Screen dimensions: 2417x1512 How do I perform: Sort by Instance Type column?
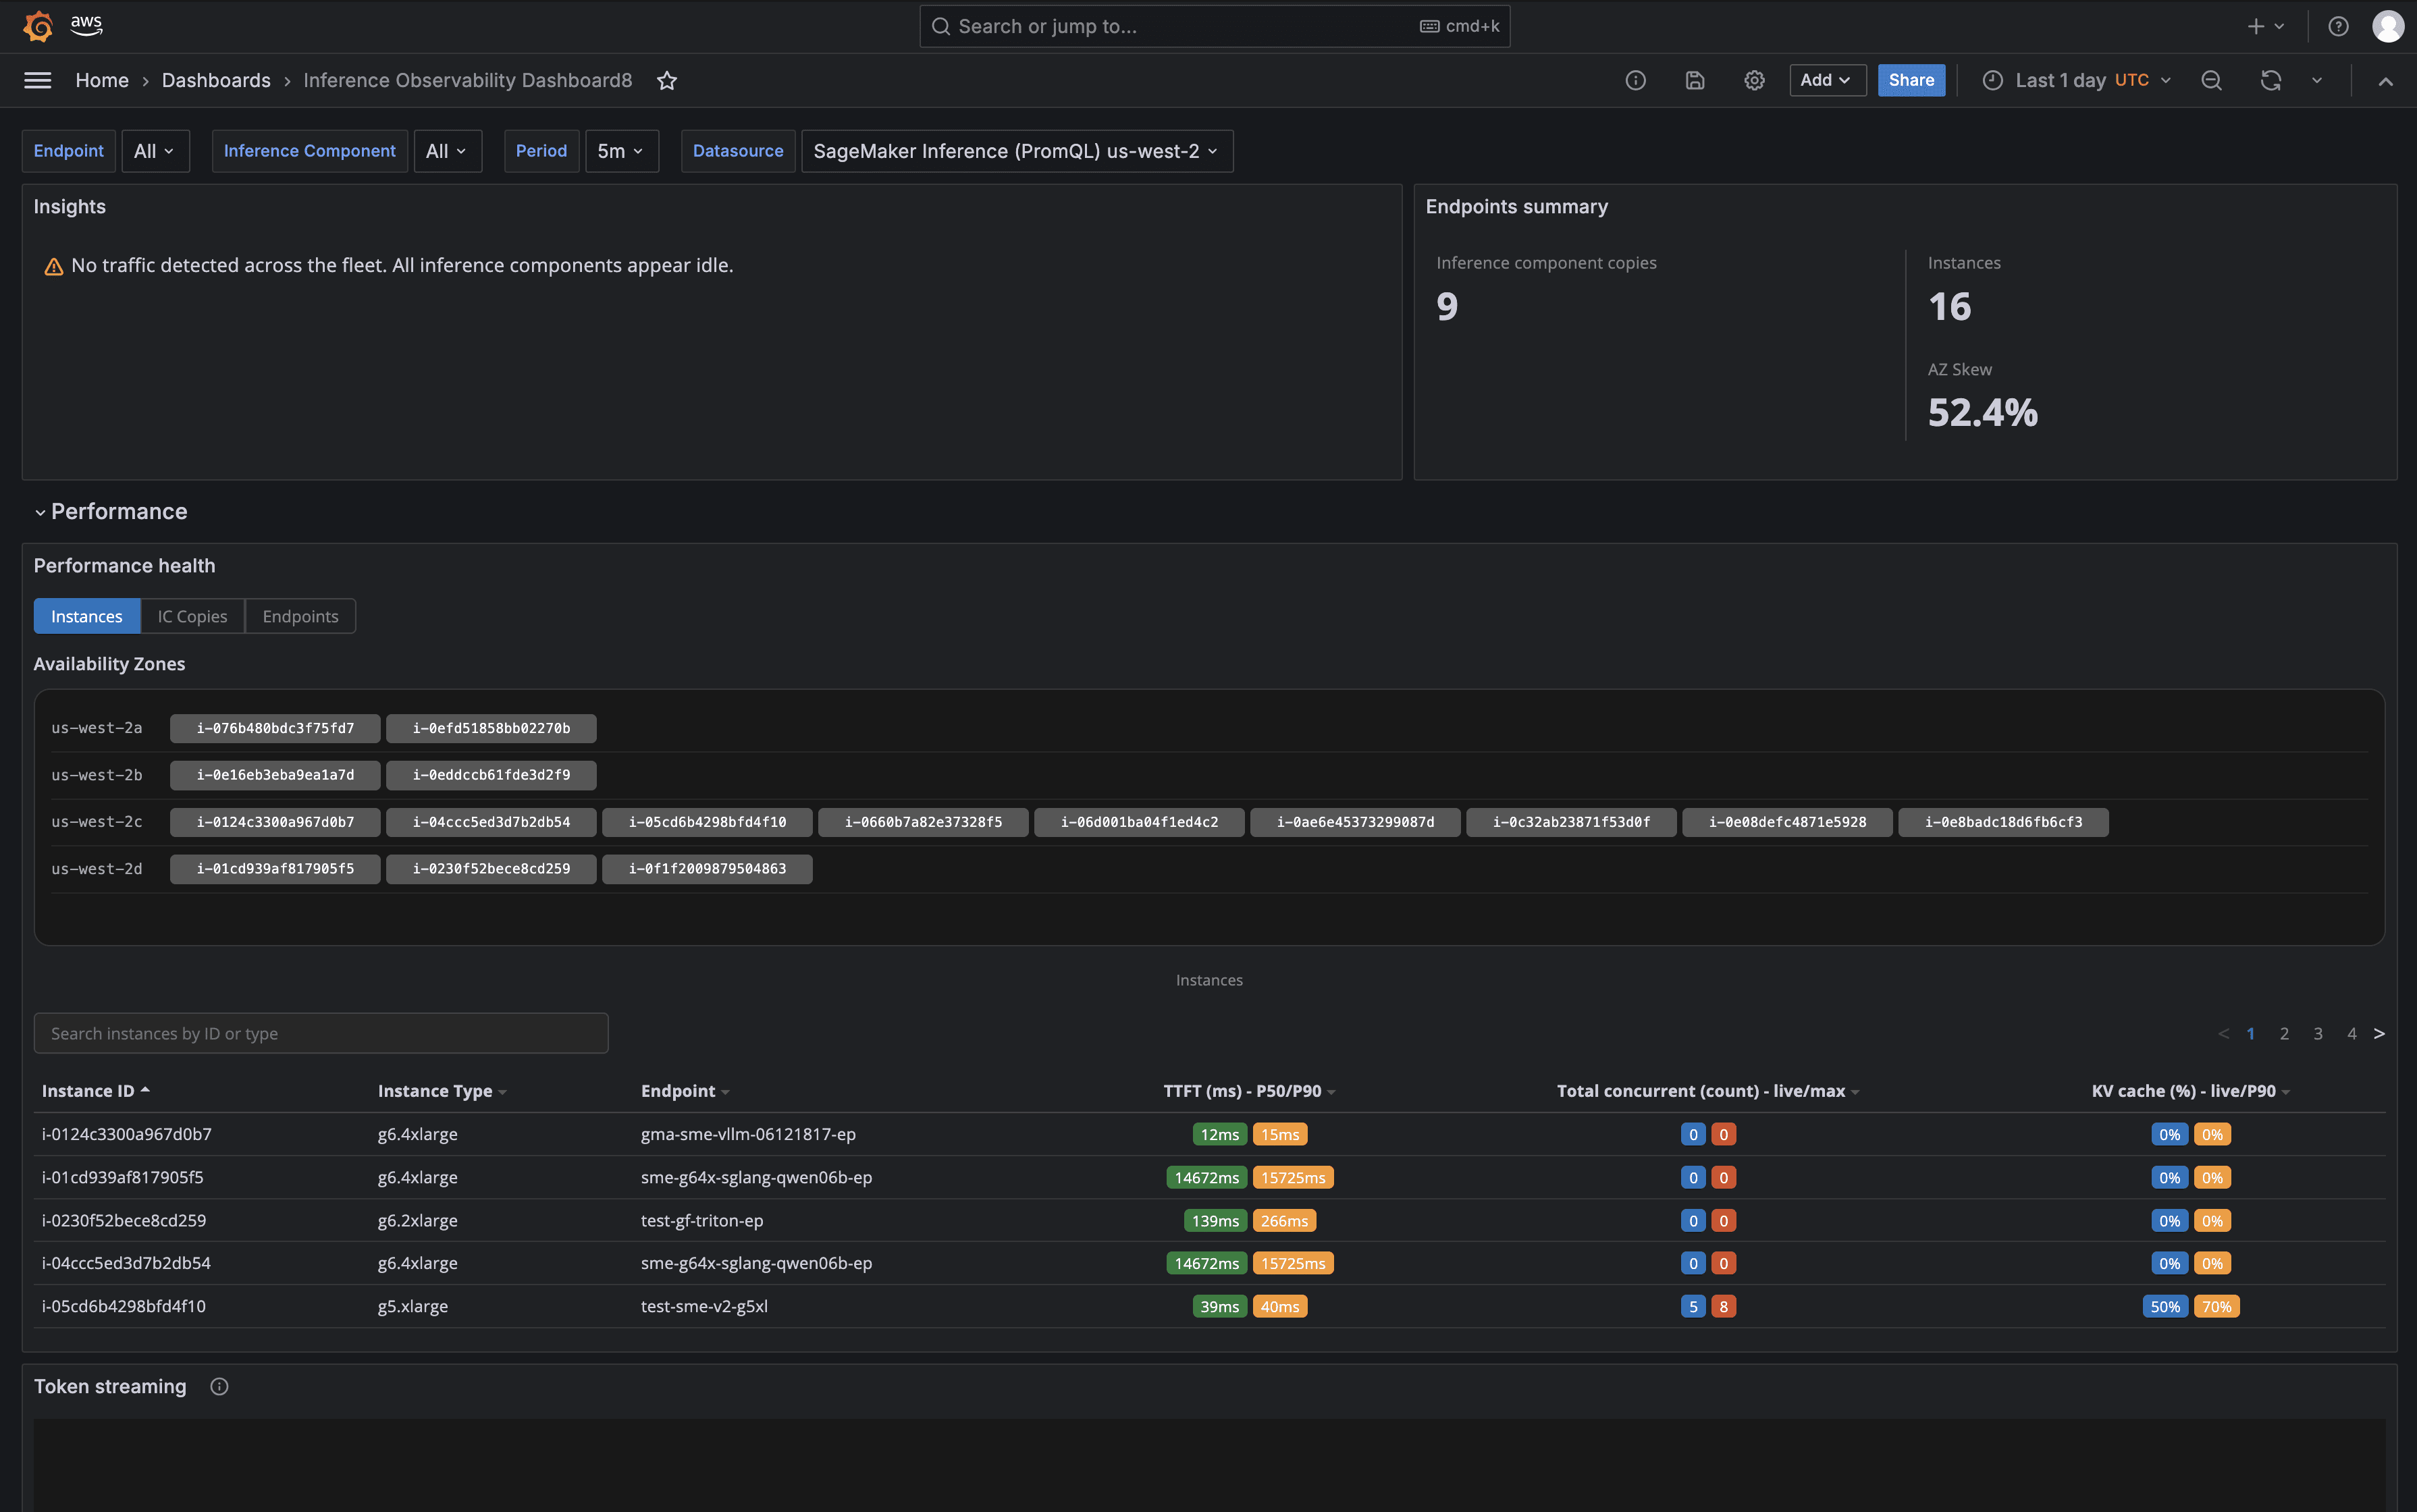click(x=442, y=1091)
